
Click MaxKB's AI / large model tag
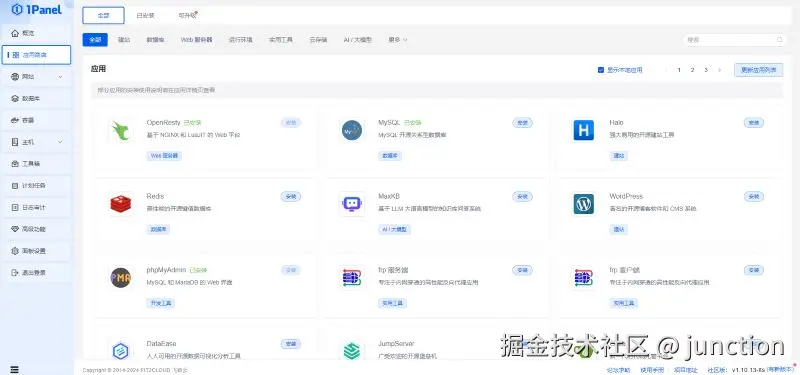coord(394,230)
